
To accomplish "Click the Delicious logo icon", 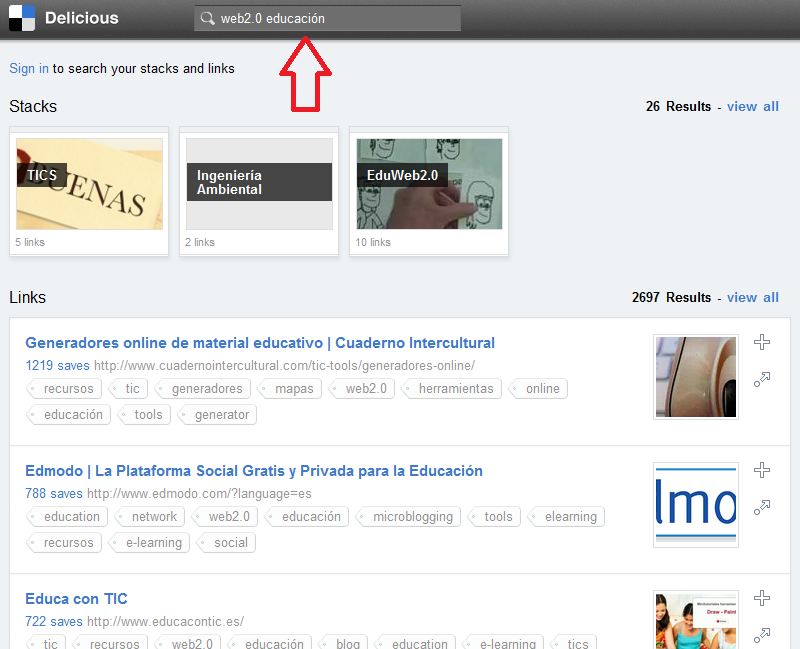I will click(x=22, y=18).
